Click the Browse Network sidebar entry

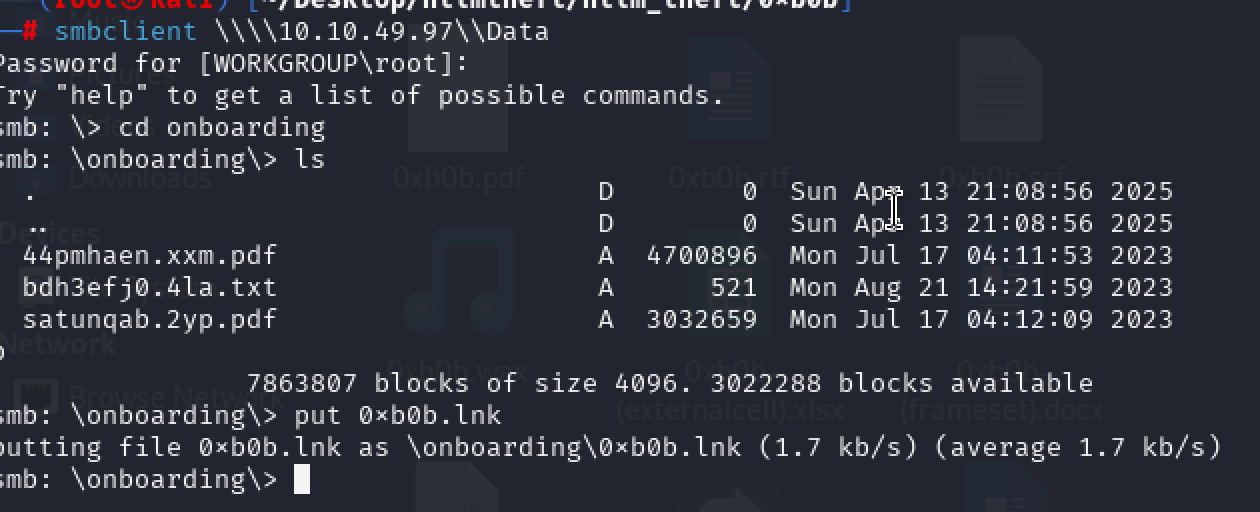coord(150,397)
